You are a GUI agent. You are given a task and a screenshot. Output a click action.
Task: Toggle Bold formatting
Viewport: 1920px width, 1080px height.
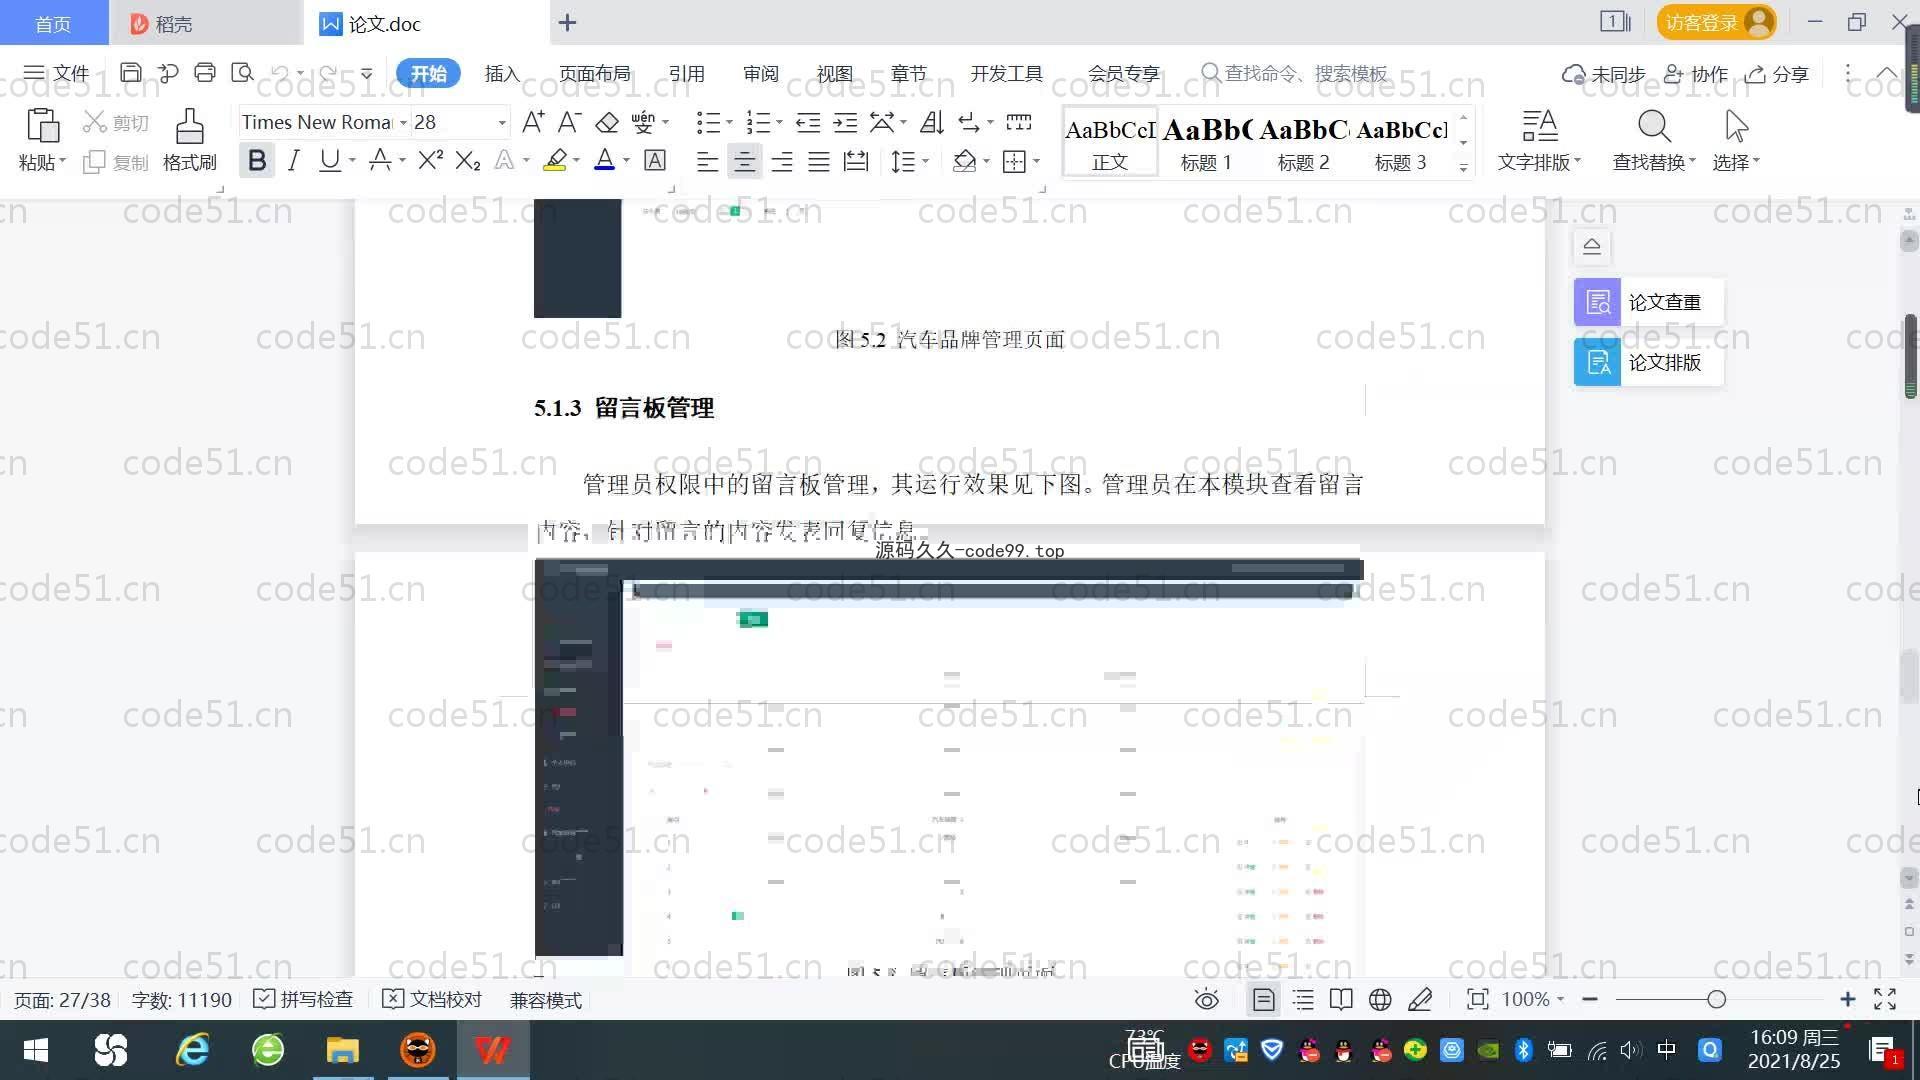tap(257, 160)
